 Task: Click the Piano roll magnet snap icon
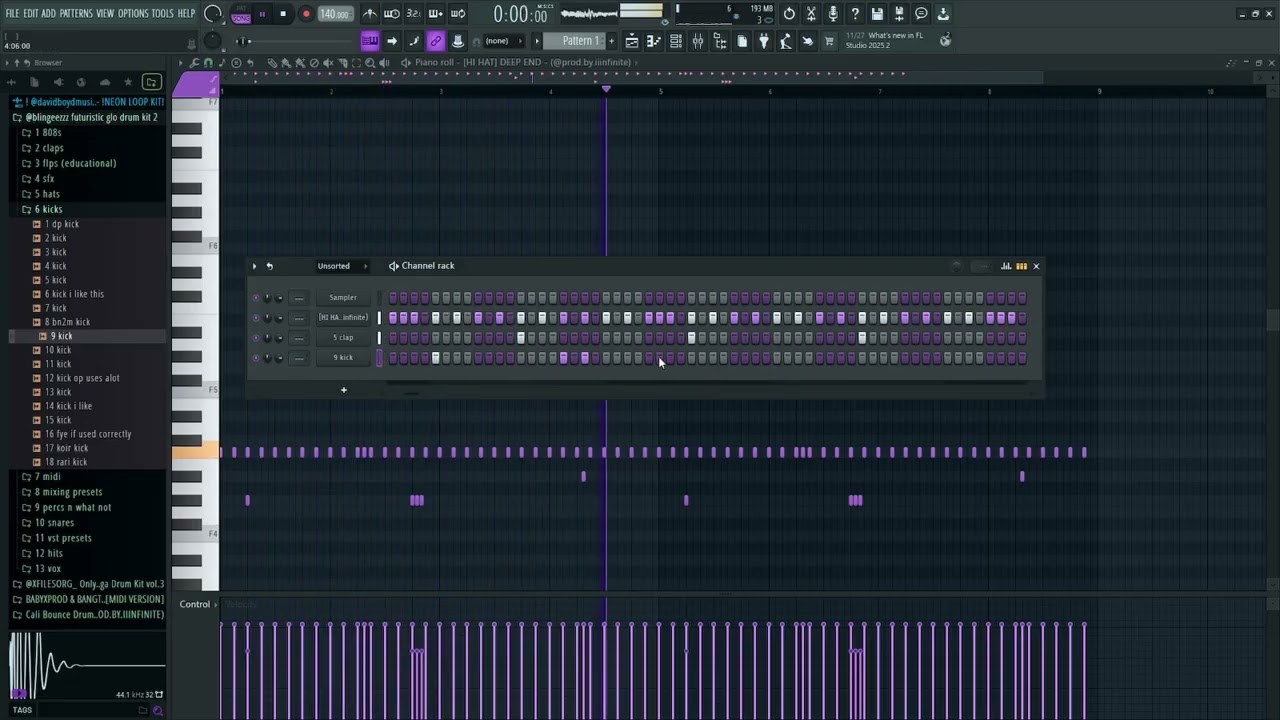tap(208, 63)
